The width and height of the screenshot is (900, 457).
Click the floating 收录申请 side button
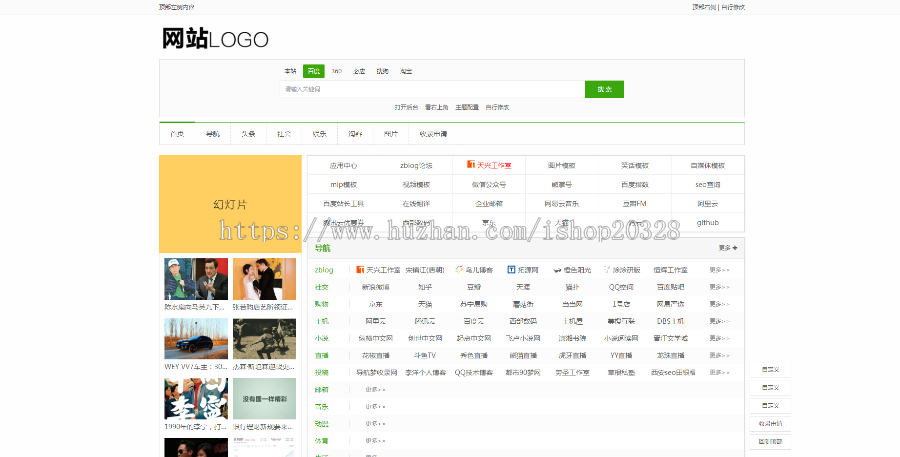coord(770,424)
